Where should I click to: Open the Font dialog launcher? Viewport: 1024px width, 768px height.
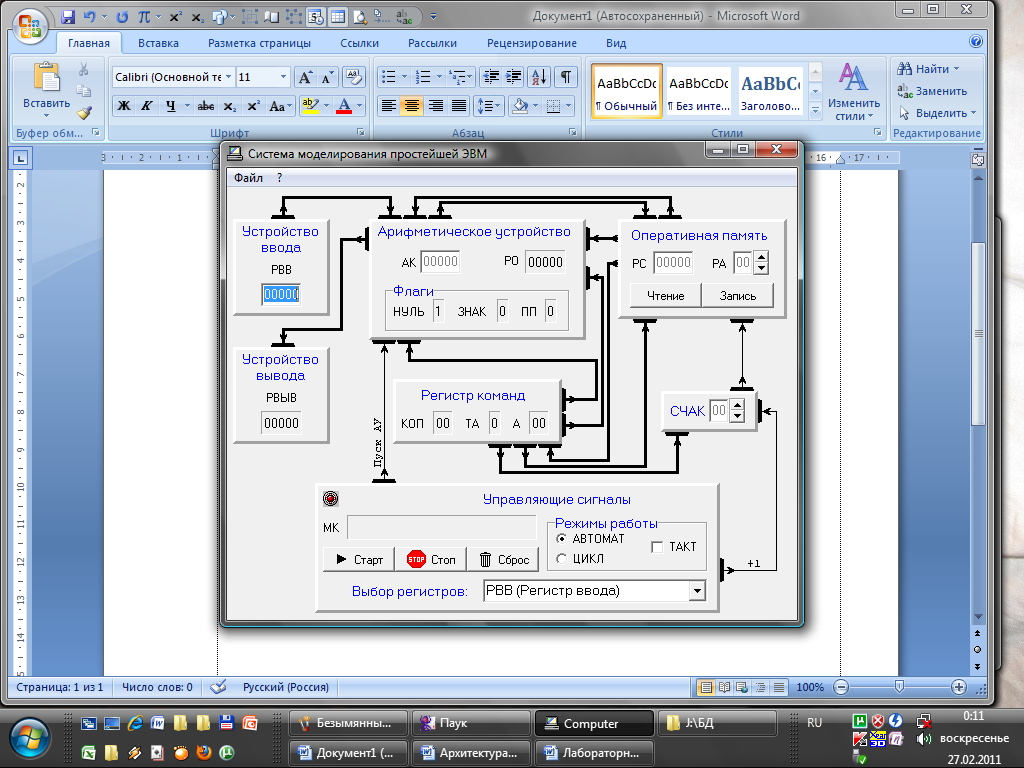(x=360, y=133)
